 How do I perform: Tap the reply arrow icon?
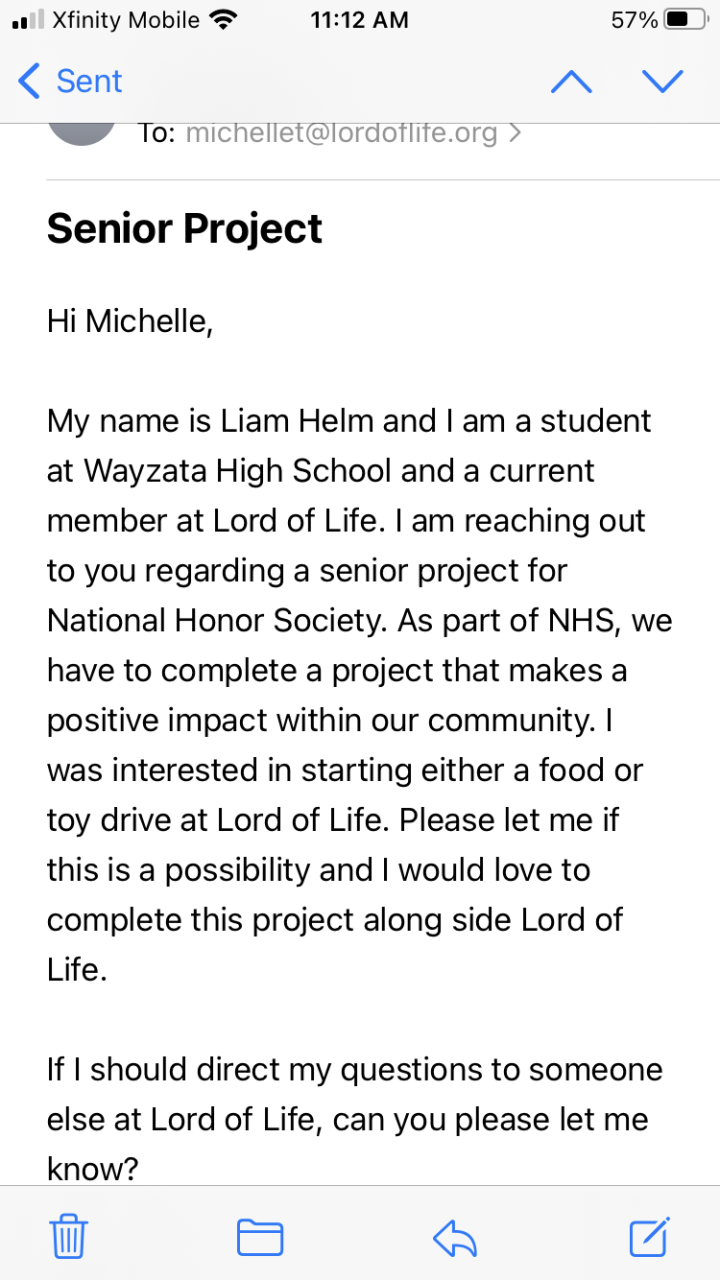pos(456,1238)
